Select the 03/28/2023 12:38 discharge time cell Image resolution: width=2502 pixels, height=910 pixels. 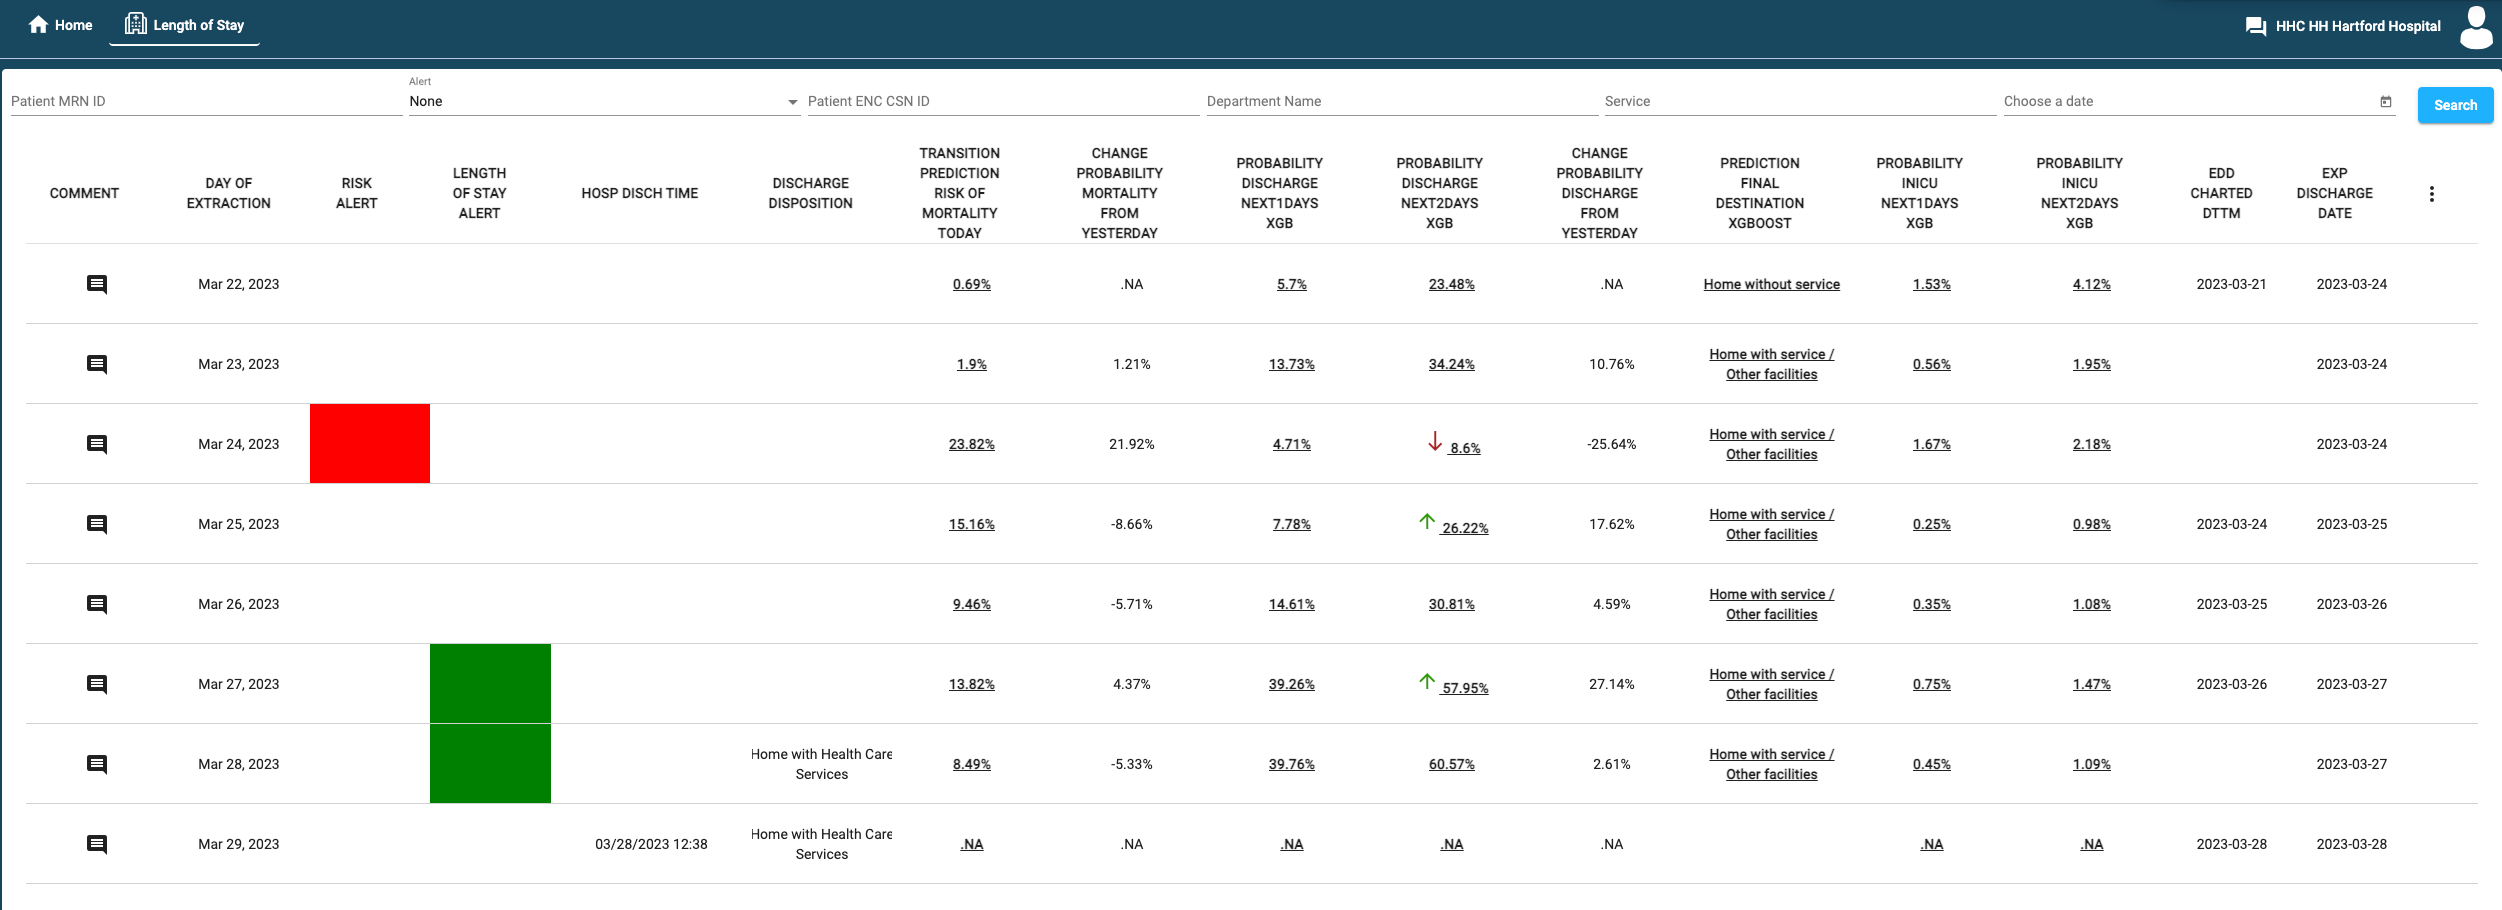pyautogui.click(x=651, y=844)
